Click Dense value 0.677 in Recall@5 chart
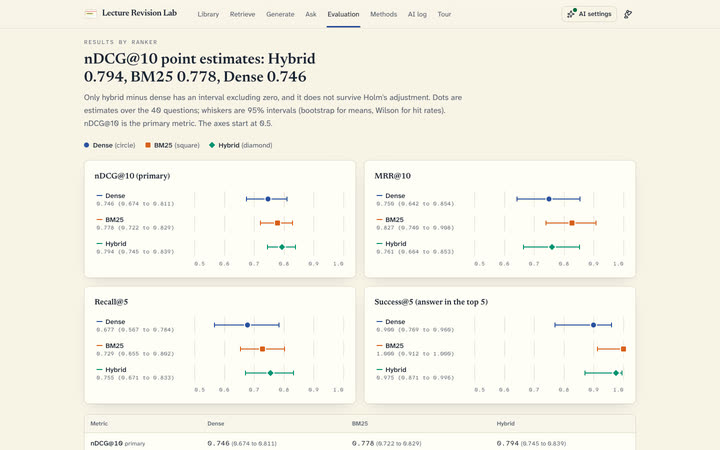The image size is (720, 450). pyautogui.click(x=105, y=330)
